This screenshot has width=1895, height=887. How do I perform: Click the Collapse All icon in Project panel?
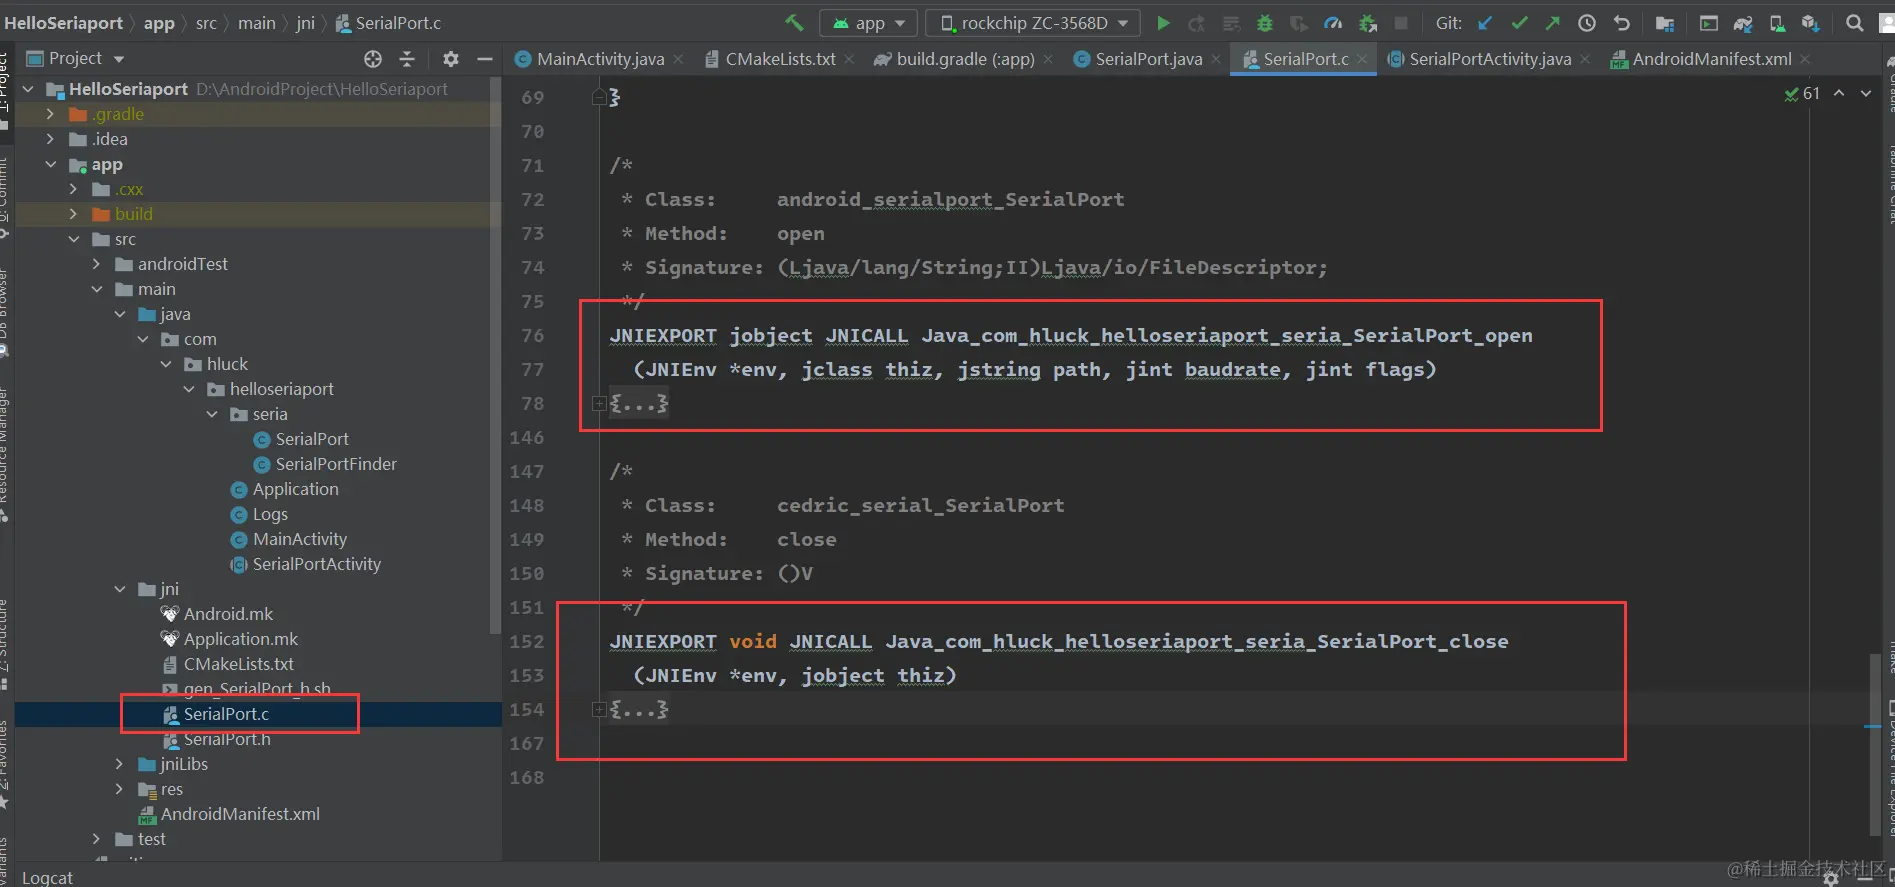[407, 59]
